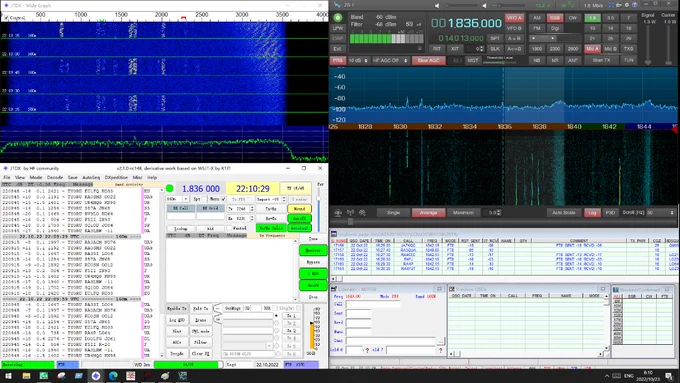Click the small round icon below the S-meter bar
Screen dimensions: 680x383
420,49
